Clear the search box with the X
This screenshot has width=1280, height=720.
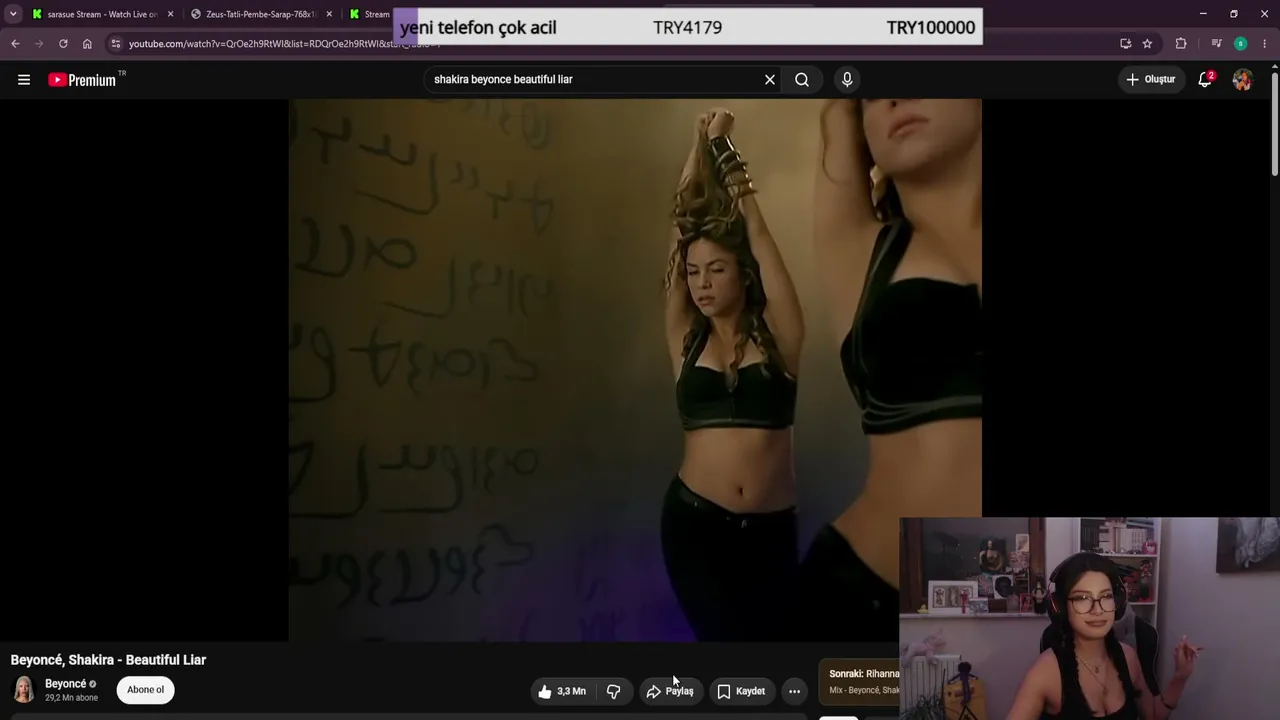pos(770,80)
